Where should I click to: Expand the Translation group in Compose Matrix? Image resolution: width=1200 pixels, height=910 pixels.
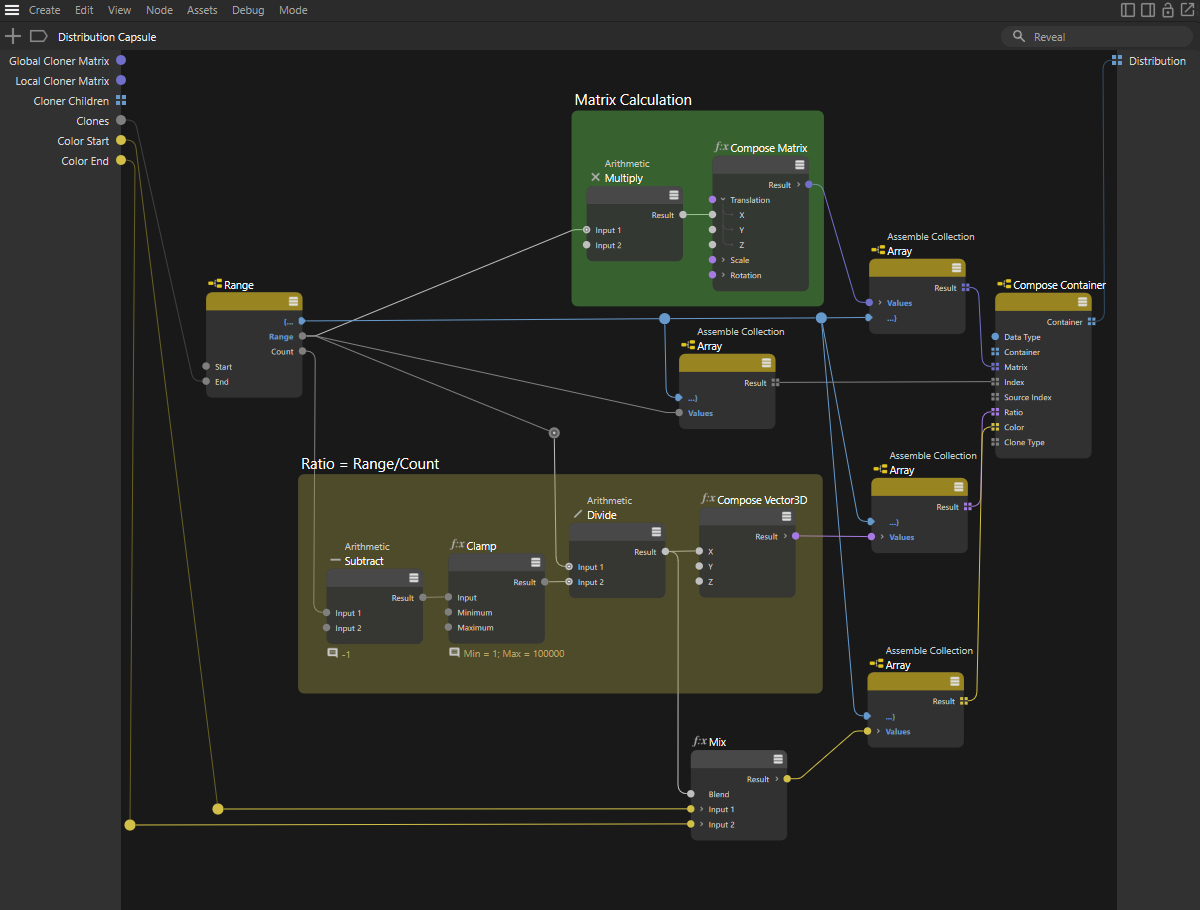pyautogui.click(x=723, y=200)
